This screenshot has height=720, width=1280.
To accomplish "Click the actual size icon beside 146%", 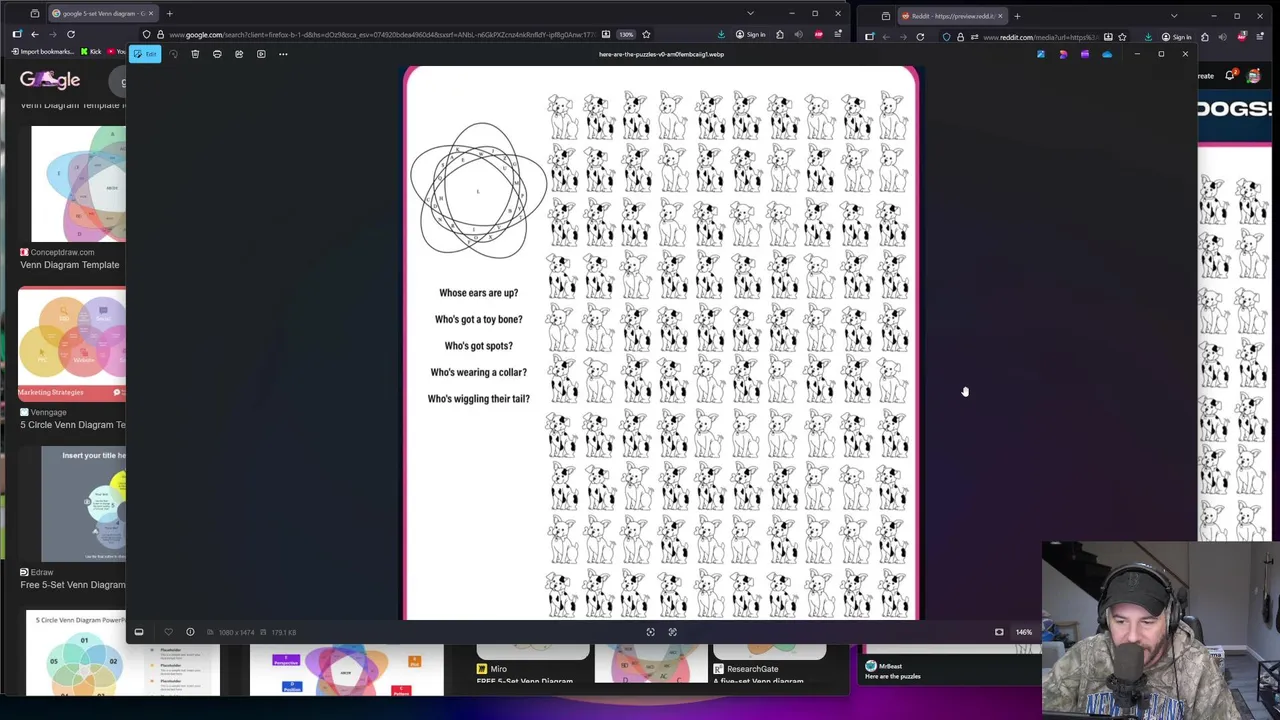I will pyautogui.click(x=999, y=632).
